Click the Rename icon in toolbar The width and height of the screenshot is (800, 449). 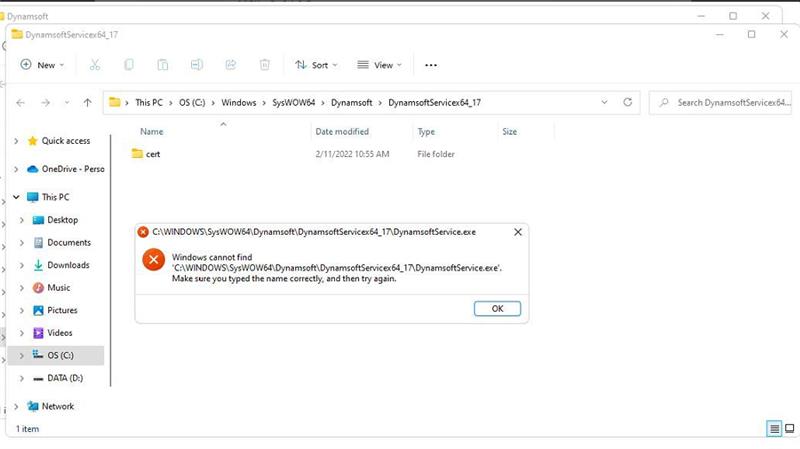click(197, 65)
